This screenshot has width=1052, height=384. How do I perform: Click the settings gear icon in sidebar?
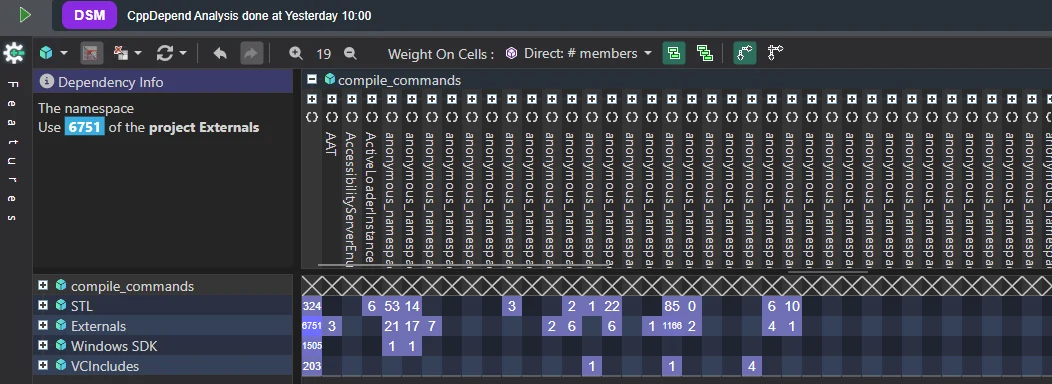pyautogui.click(x=14, y=53)
